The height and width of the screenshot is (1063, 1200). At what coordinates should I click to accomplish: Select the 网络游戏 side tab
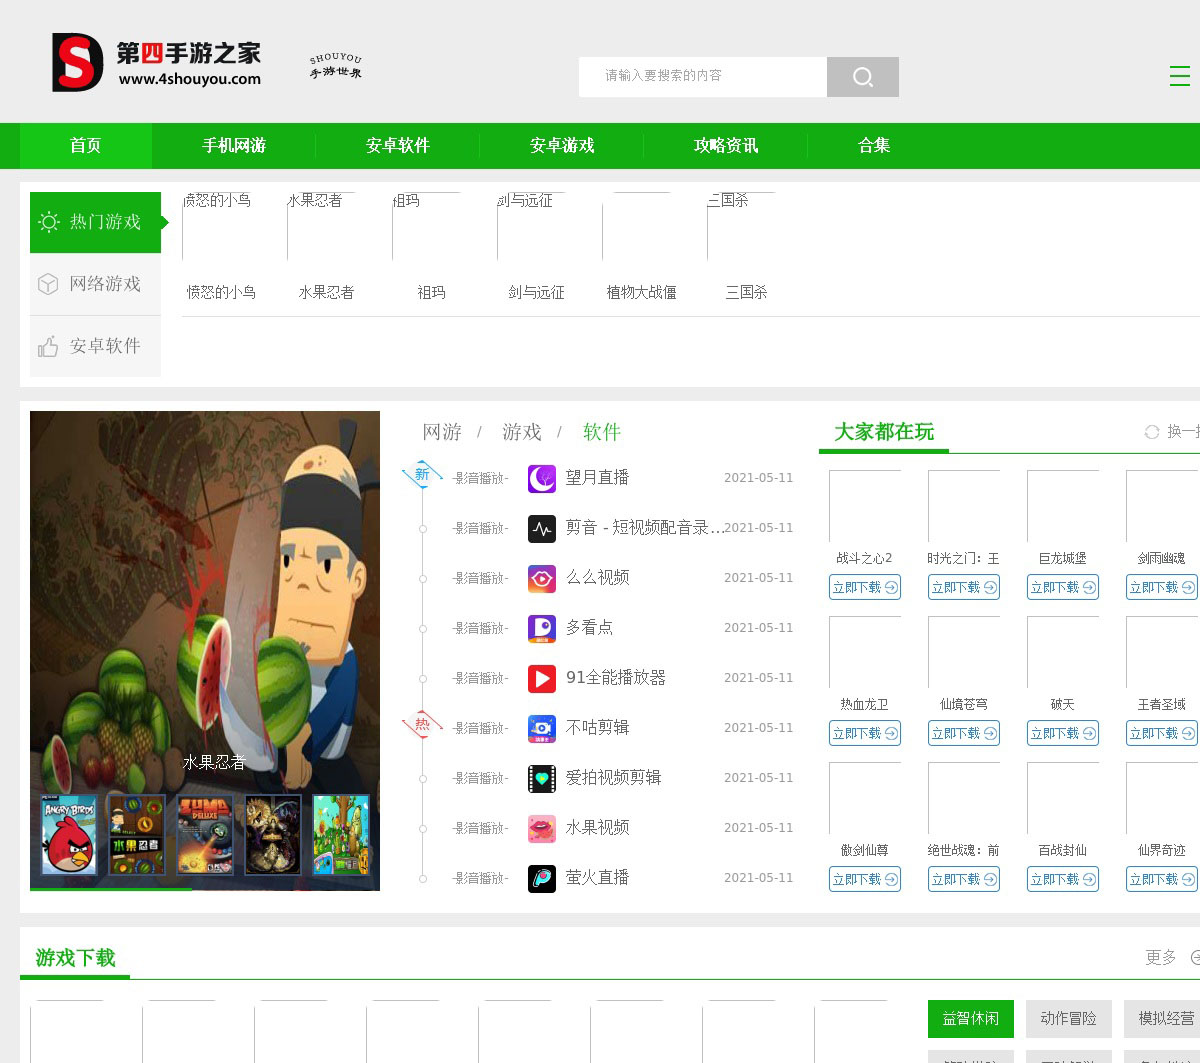[x=96, y=284]
